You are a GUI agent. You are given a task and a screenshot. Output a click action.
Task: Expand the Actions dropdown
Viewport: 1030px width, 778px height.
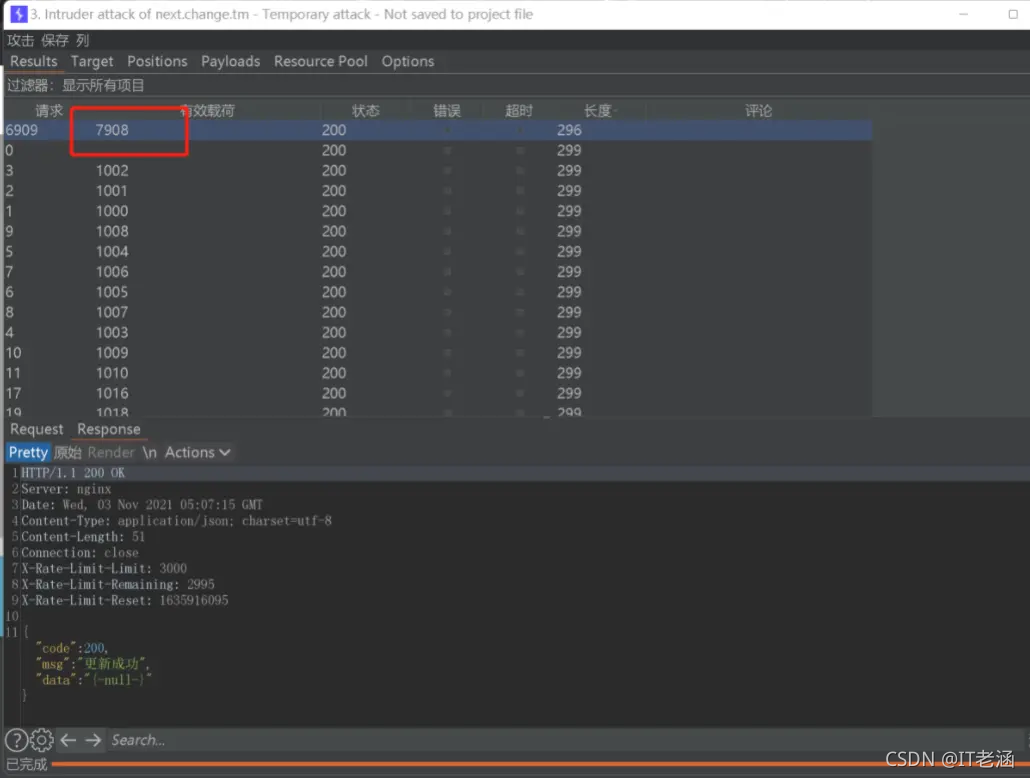pyautogui.click(x=197, y=452)
